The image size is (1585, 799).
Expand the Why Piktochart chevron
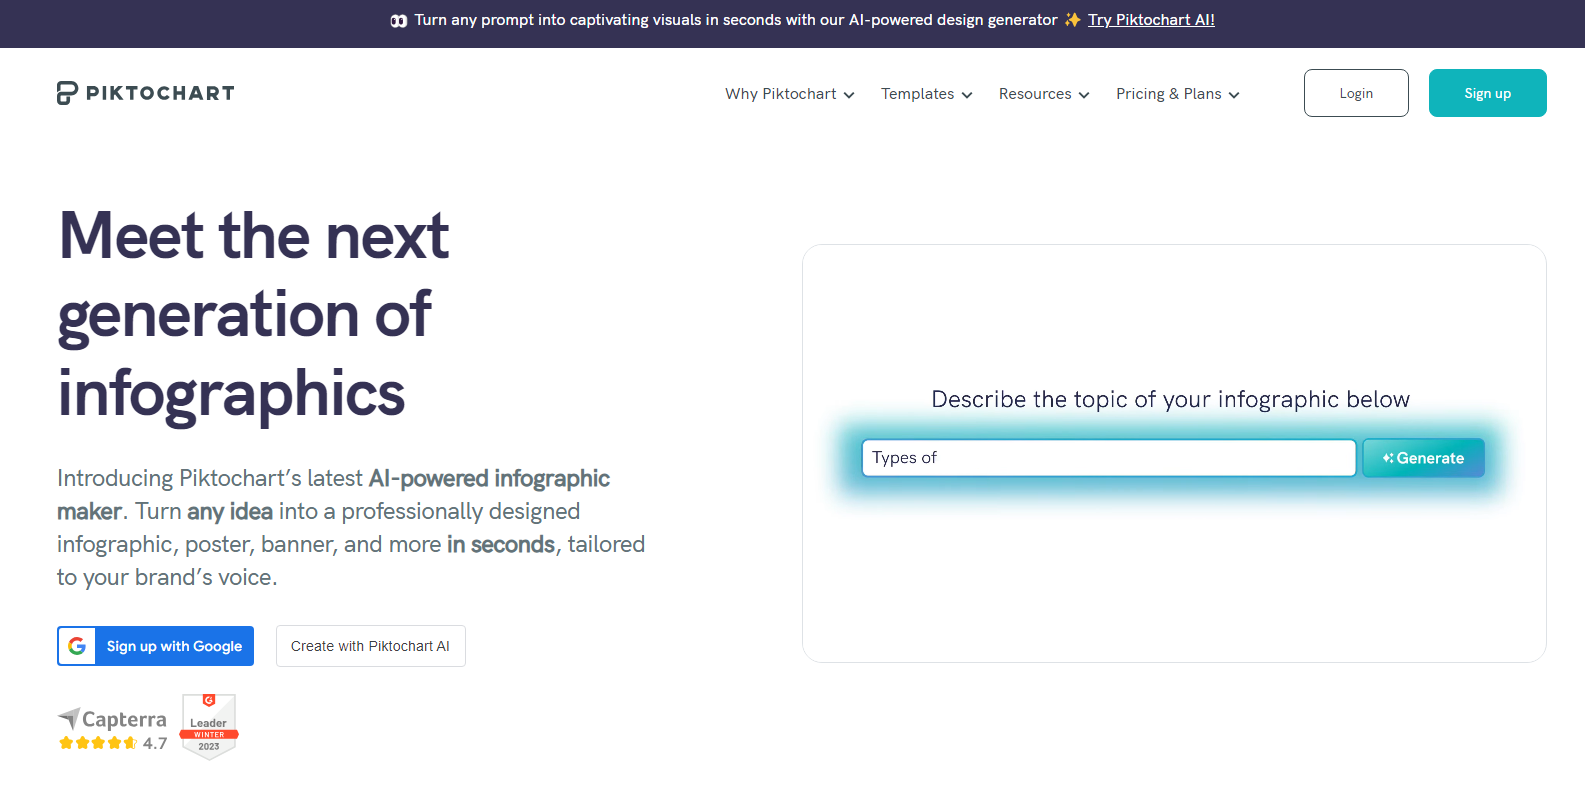coord(849,95)
